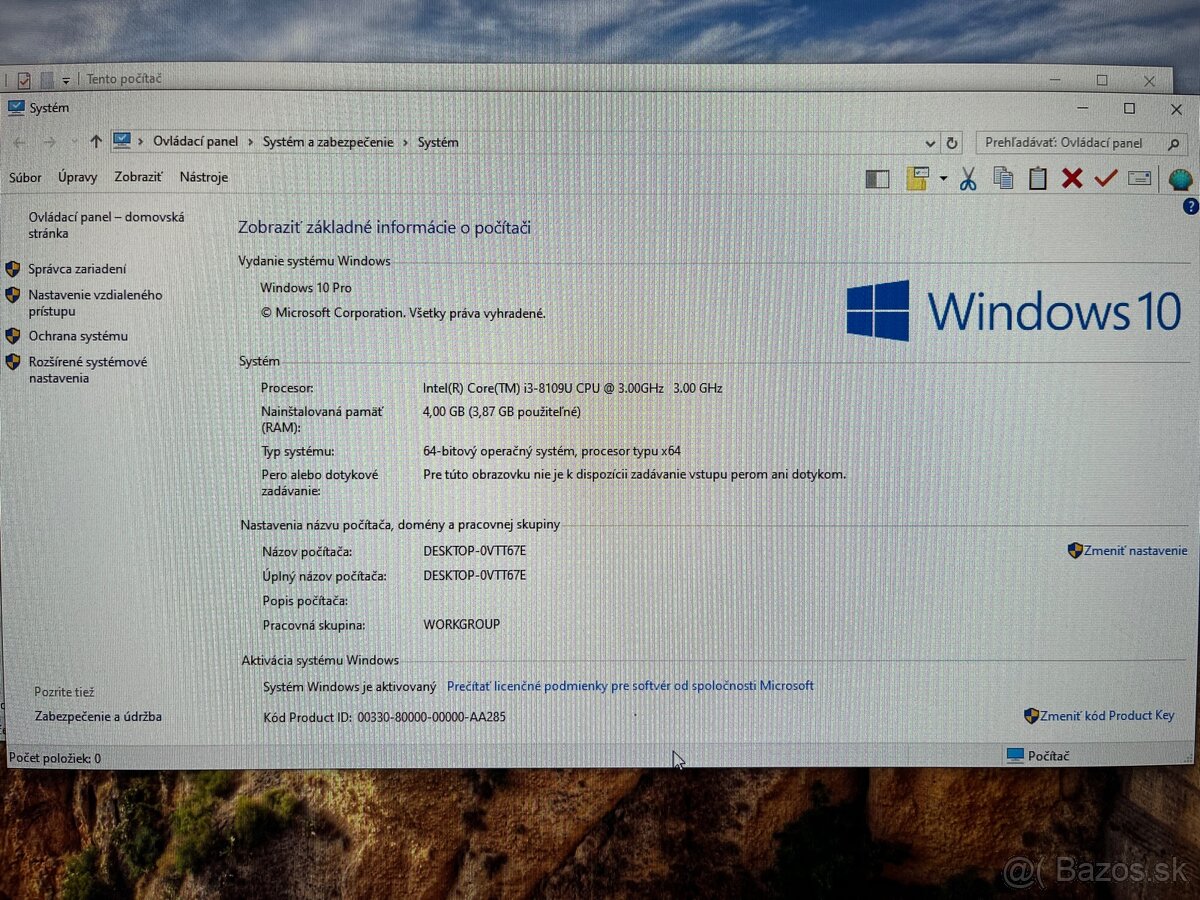Toggle the preview pane layout icon

(x=877, y=179)
